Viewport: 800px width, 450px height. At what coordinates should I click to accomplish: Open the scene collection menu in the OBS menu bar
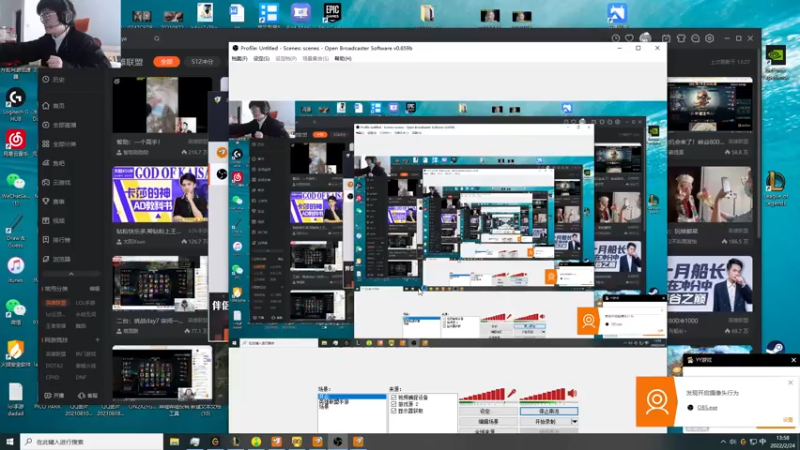click(315, 59)
